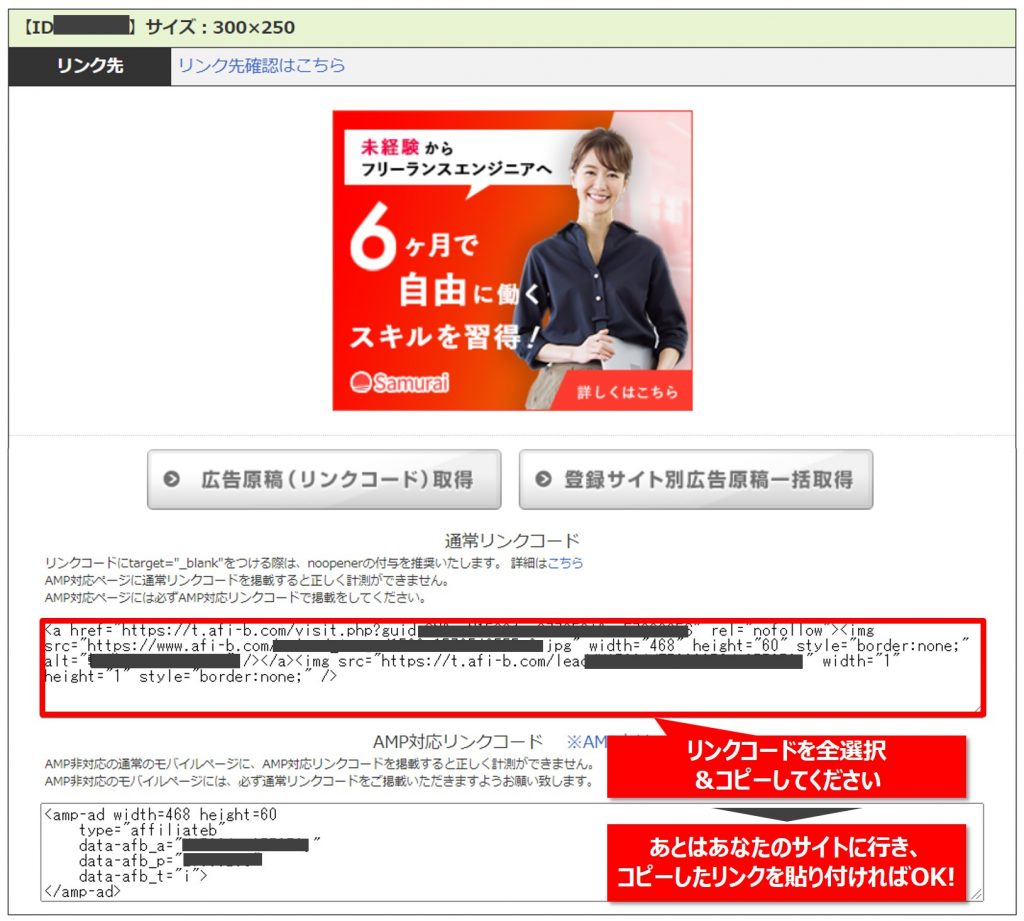Click the black downward arrow between red callouts
The width and height of the screenshot is (1024, 921).
click(786, 814)
